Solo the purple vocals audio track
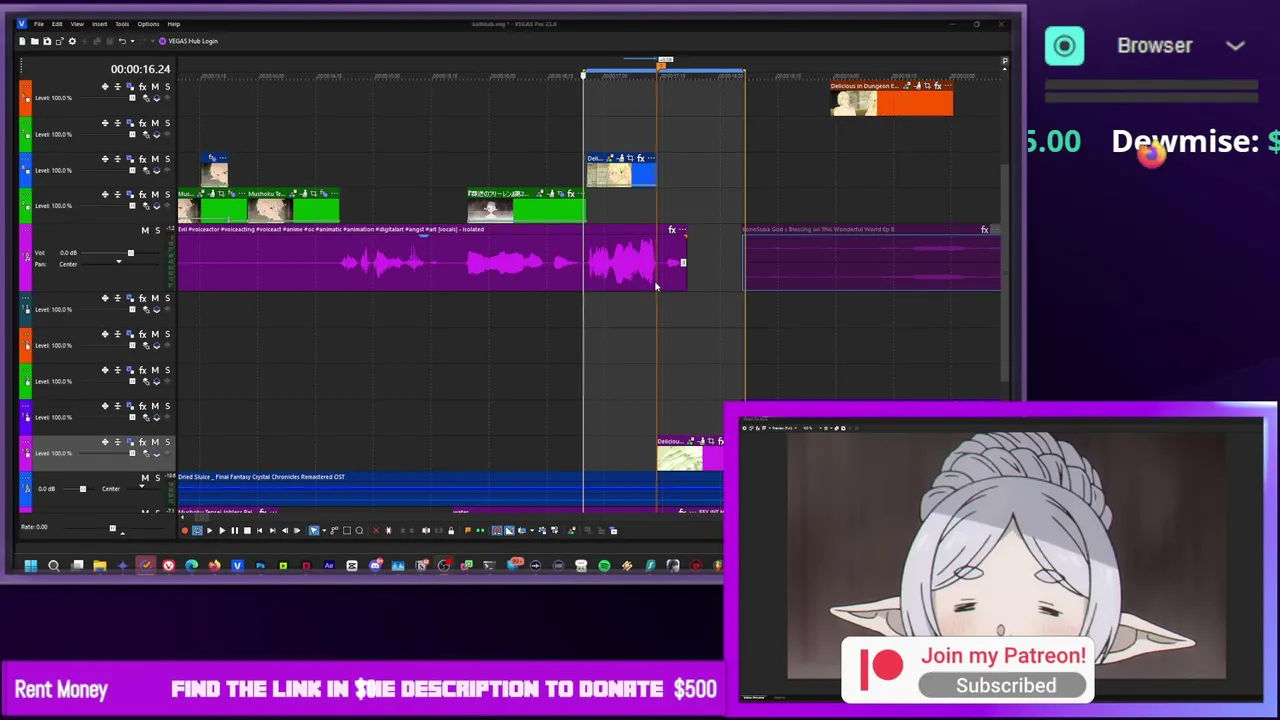This screenshot has height=720, width=1280. click(156, 231)
